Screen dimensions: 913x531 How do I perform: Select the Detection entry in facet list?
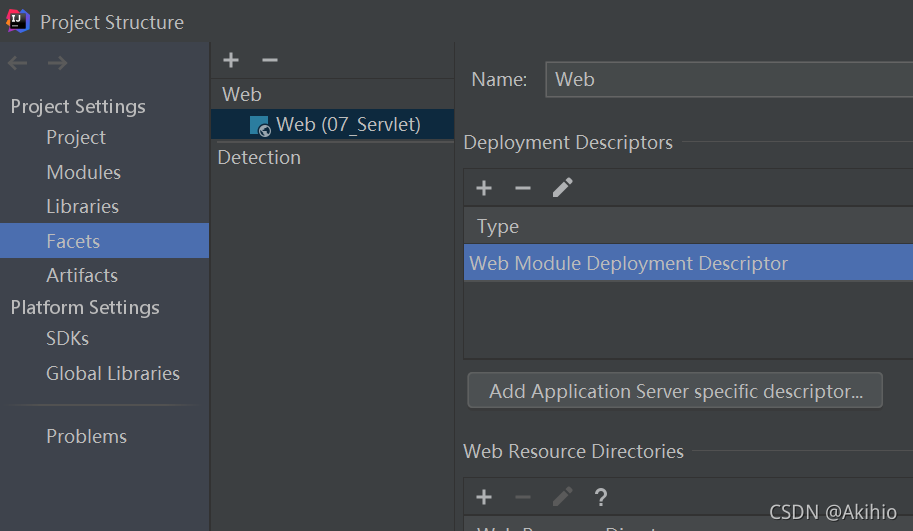(x=259, y=157)
